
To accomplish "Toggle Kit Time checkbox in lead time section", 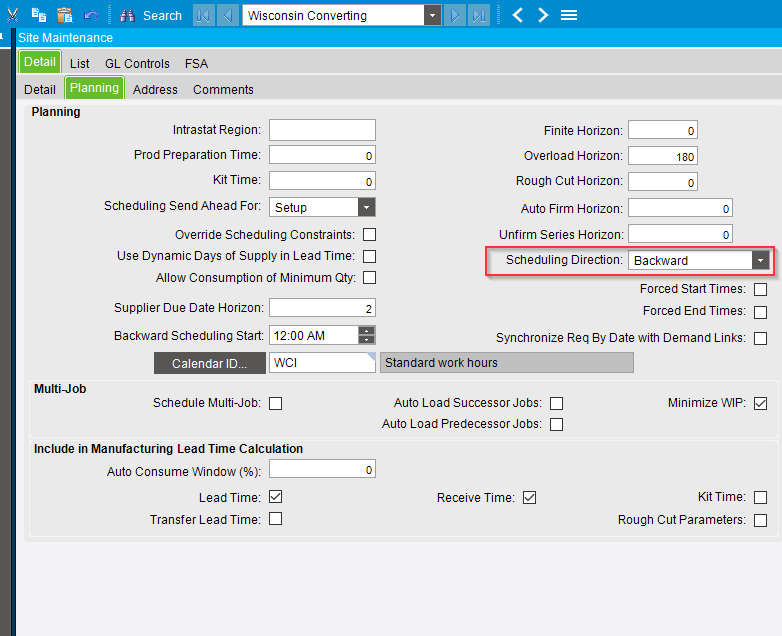I will (761, 497).
